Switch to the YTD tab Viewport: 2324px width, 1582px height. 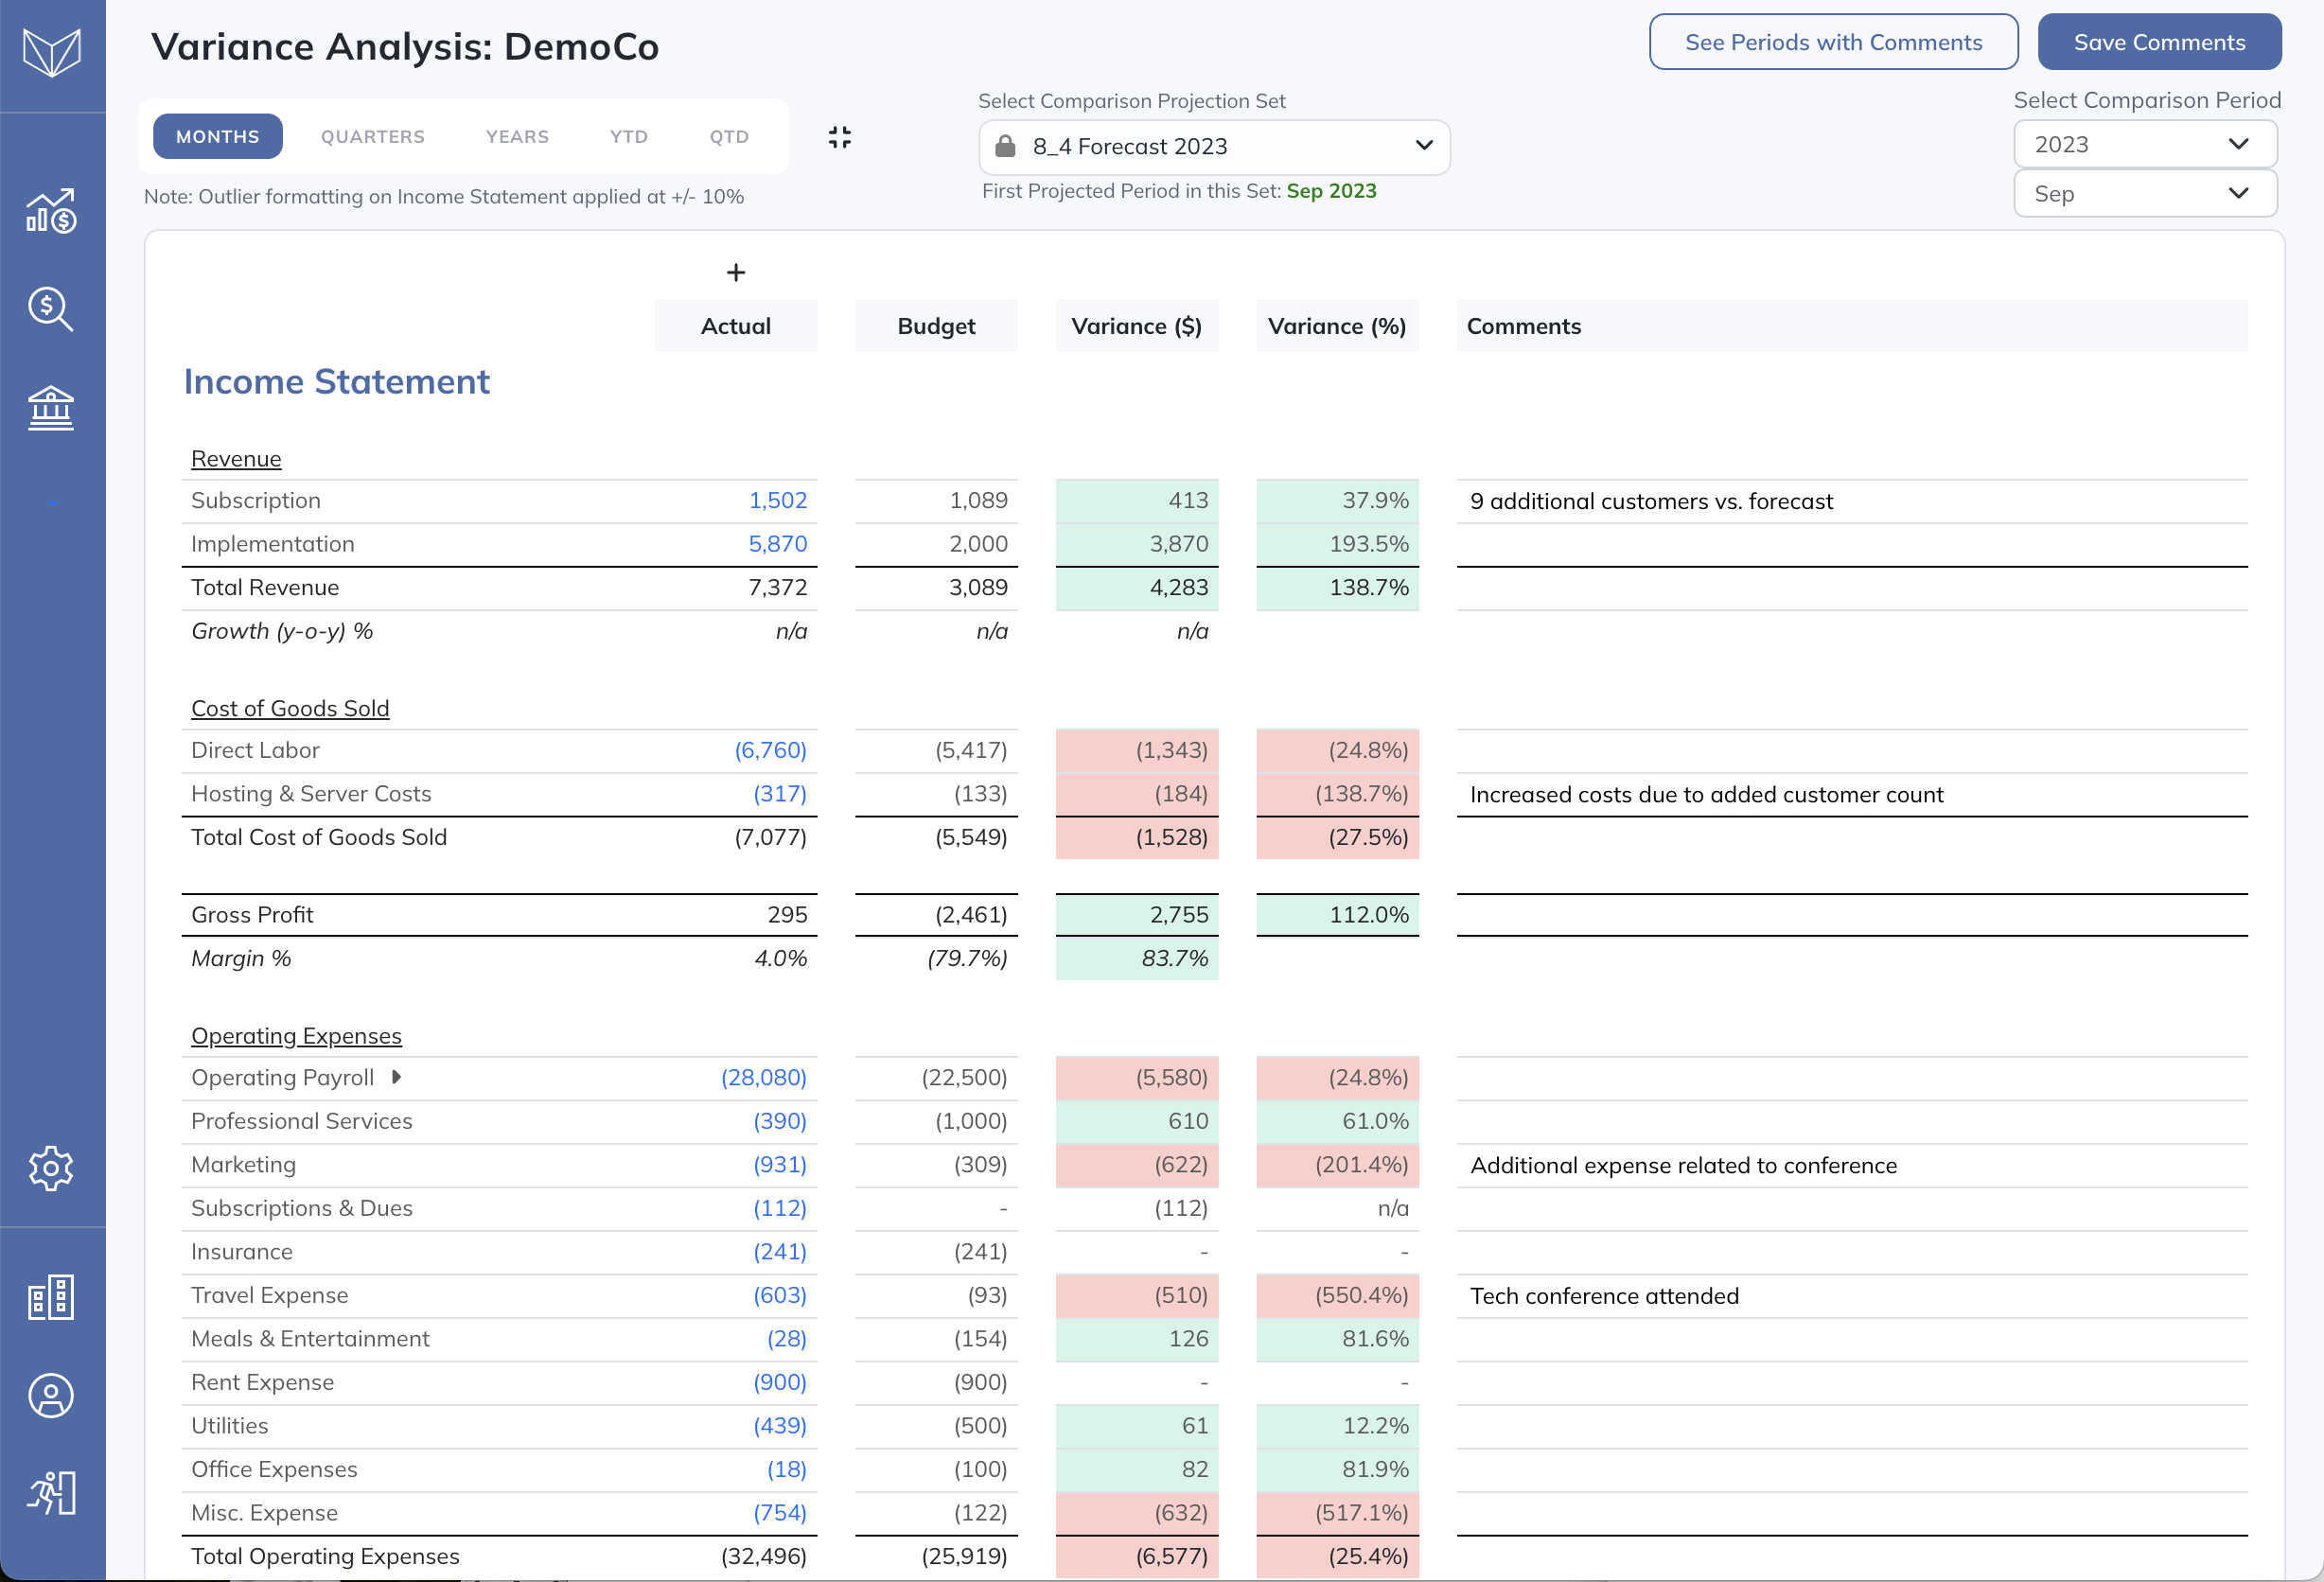[x=629, y=137]
